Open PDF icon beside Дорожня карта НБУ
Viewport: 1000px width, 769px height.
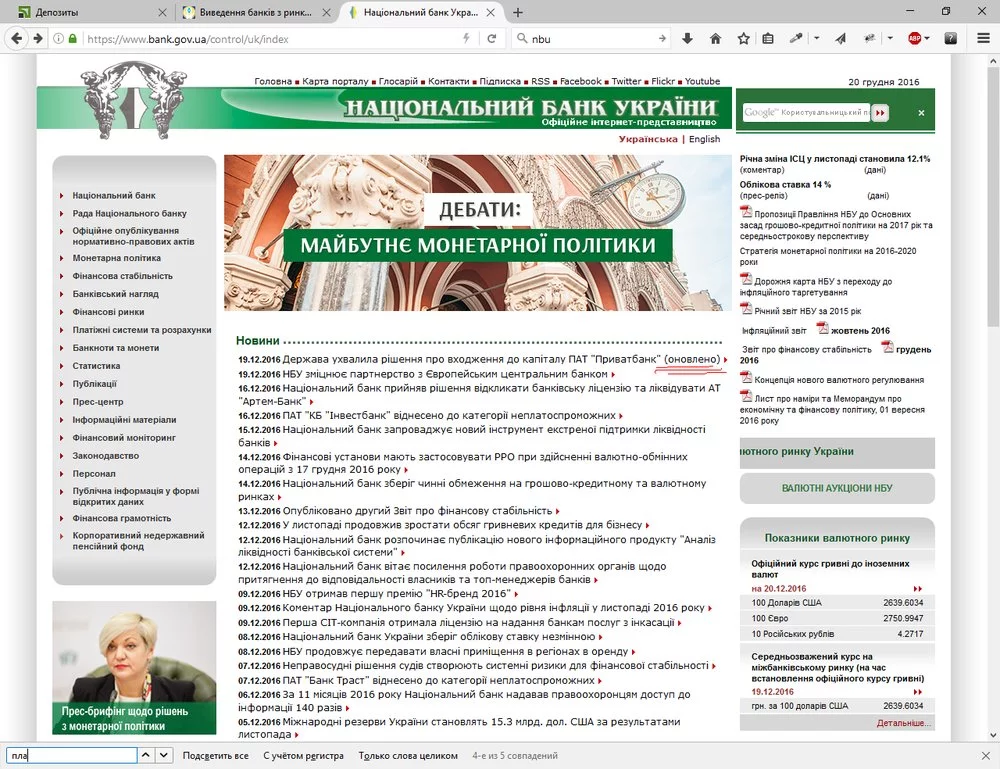pos(746,279)
